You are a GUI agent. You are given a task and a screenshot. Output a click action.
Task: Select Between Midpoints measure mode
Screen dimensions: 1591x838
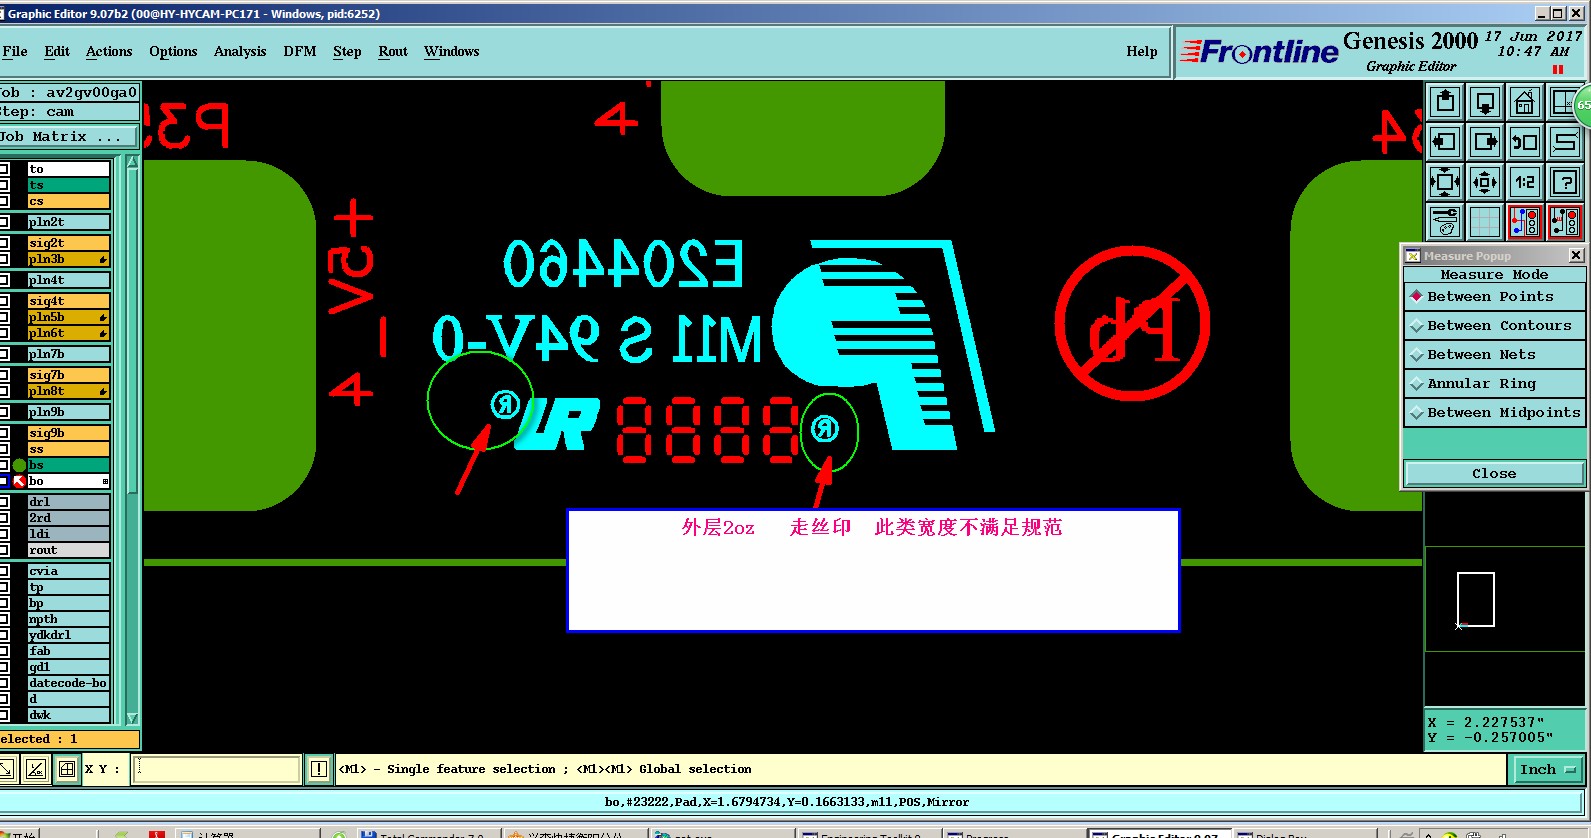click(x=1494, y=413)
